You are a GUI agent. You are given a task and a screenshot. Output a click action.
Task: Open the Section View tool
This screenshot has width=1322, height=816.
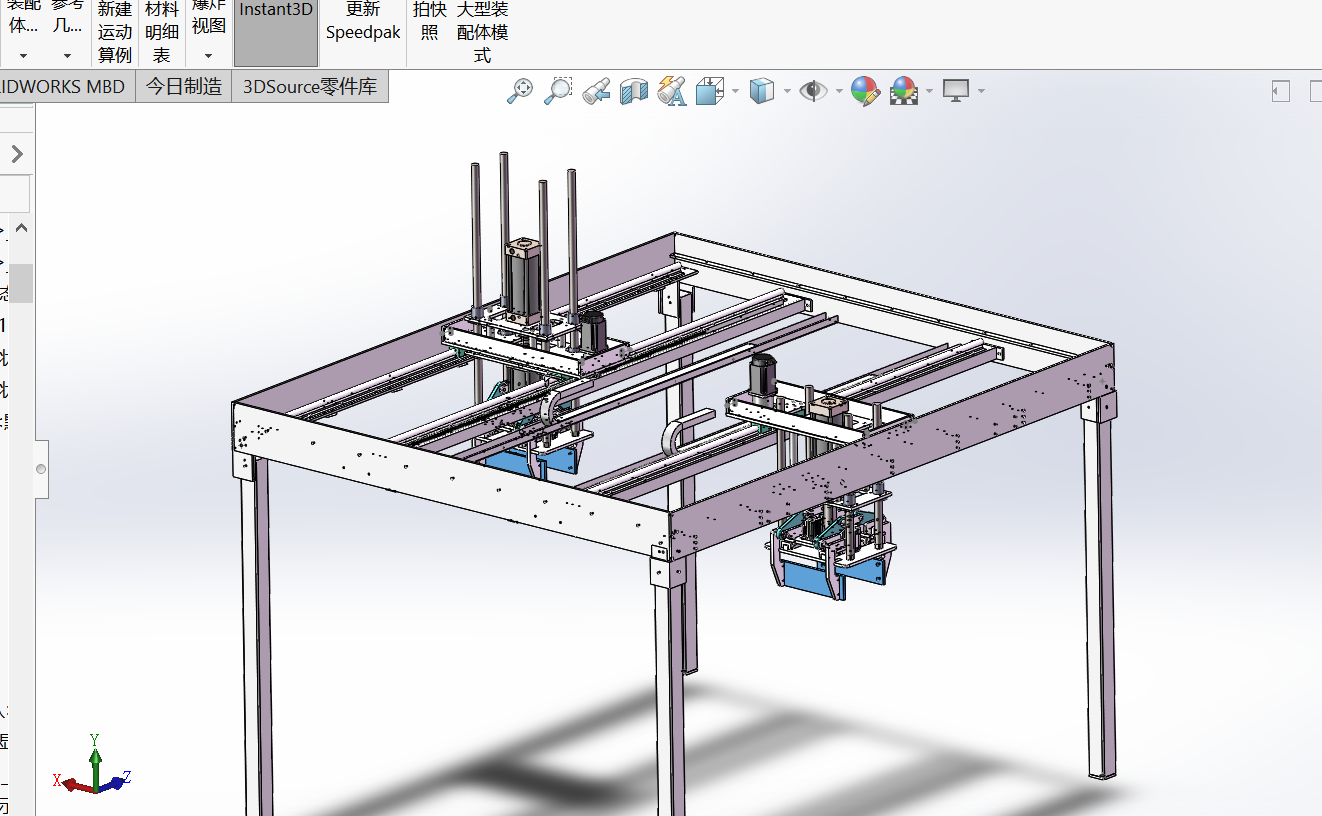point(635,91)
